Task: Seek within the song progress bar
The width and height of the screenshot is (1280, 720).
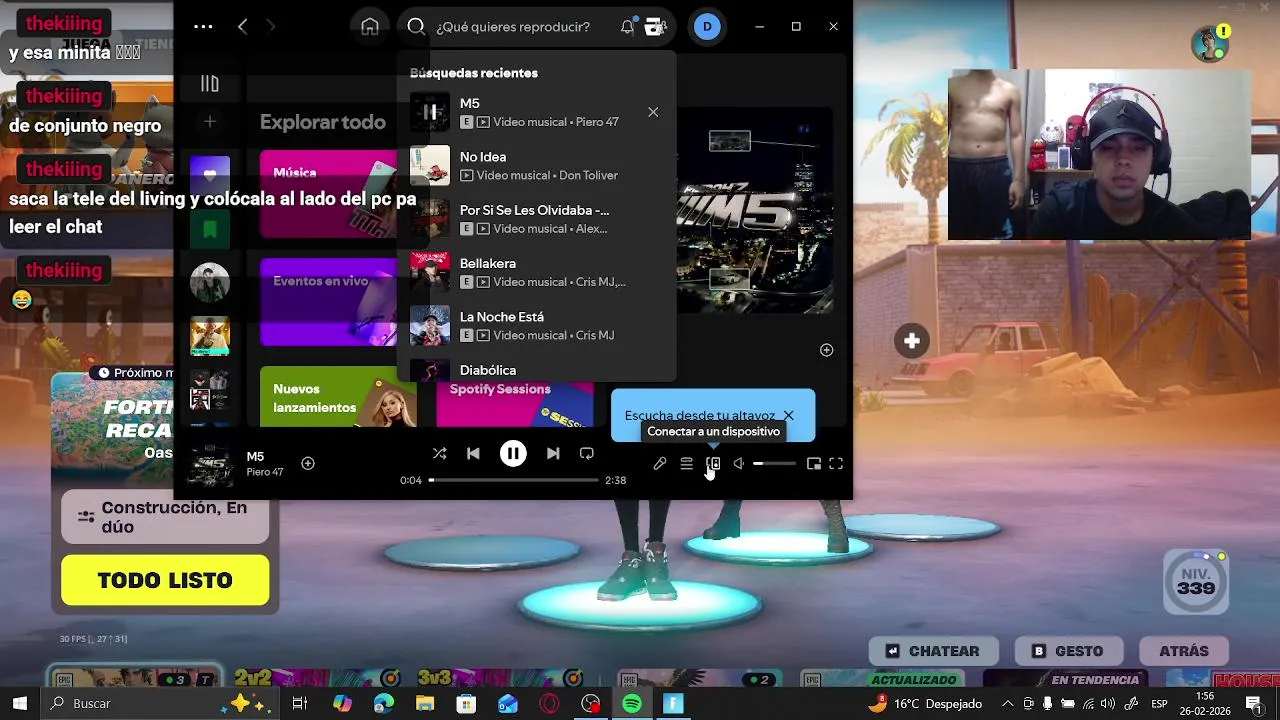Action: coord(514,480)
